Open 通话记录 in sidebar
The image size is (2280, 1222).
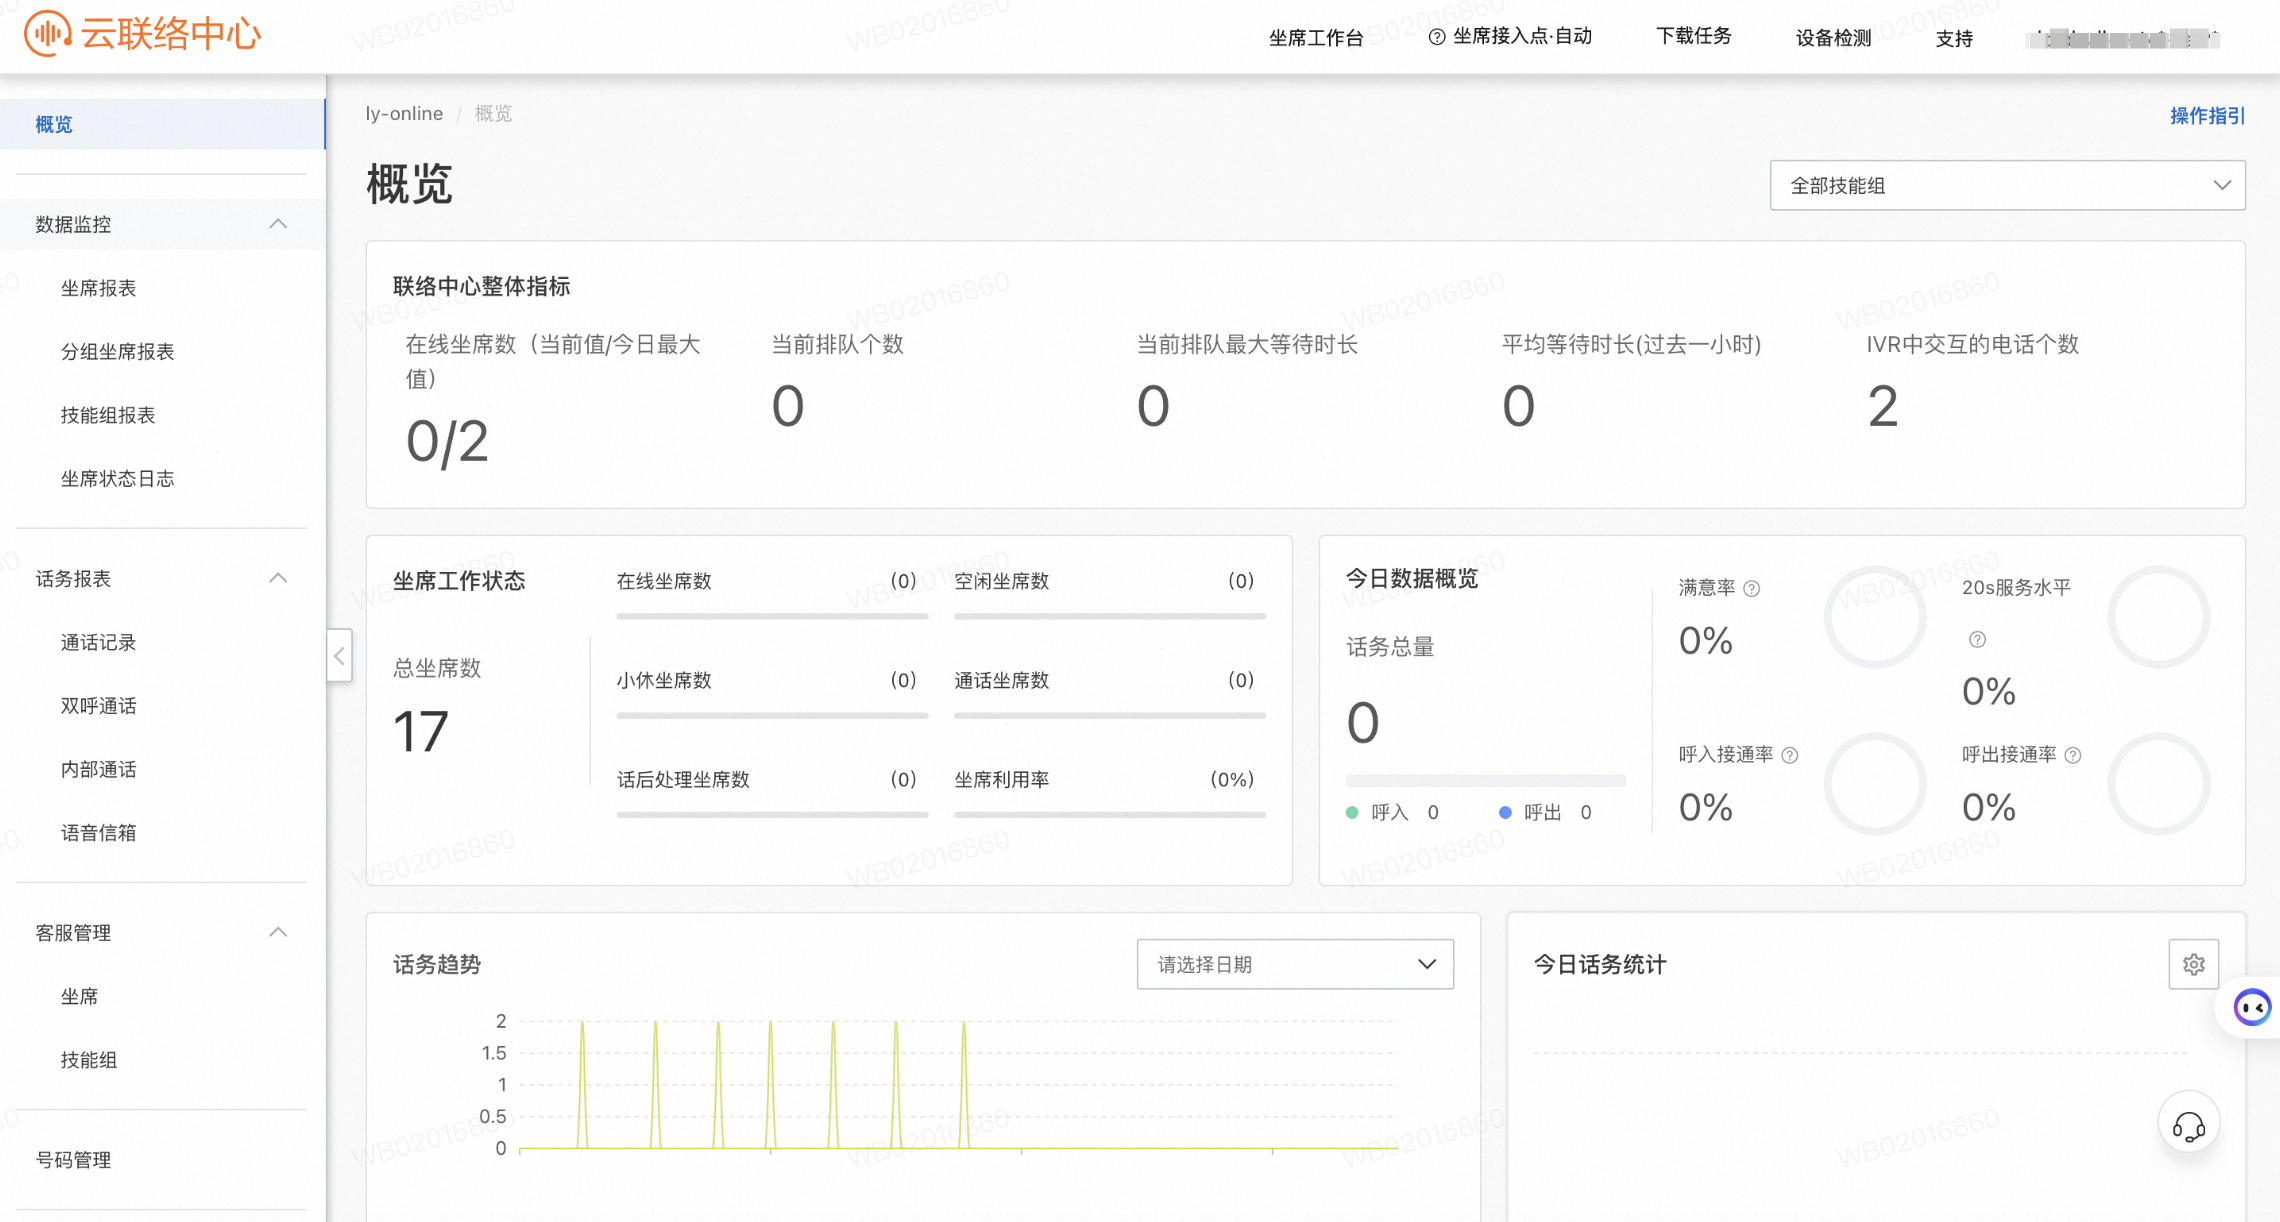coord(98,642)
